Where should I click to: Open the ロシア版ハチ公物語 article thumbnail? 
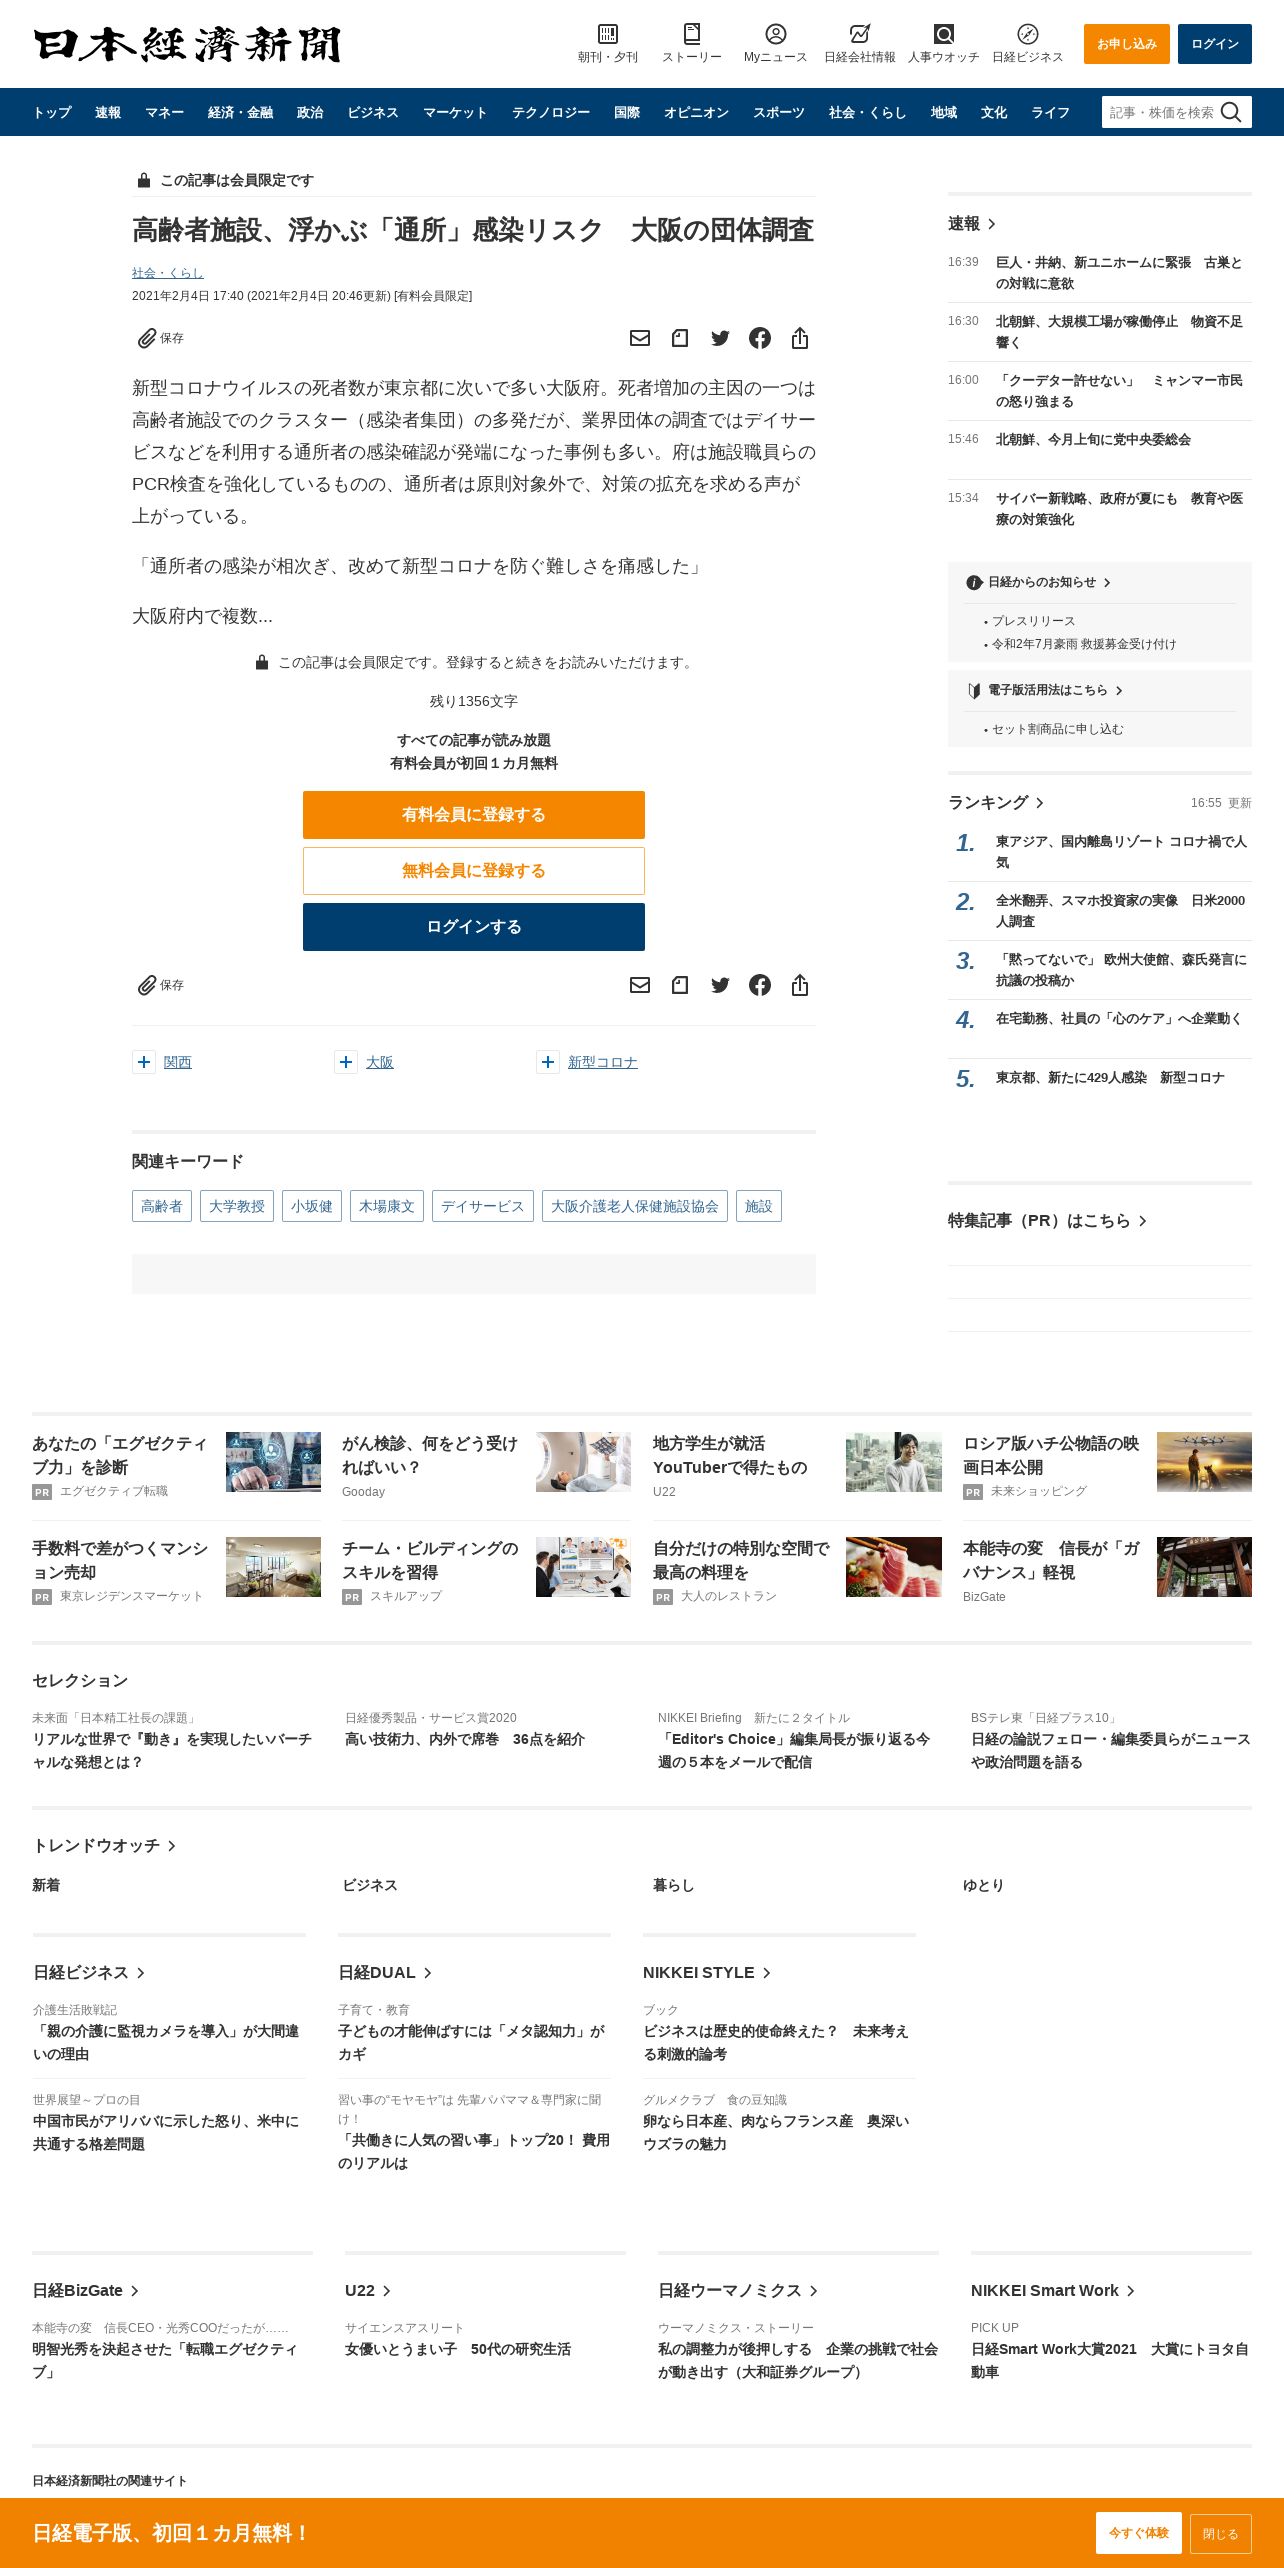1204,1462
